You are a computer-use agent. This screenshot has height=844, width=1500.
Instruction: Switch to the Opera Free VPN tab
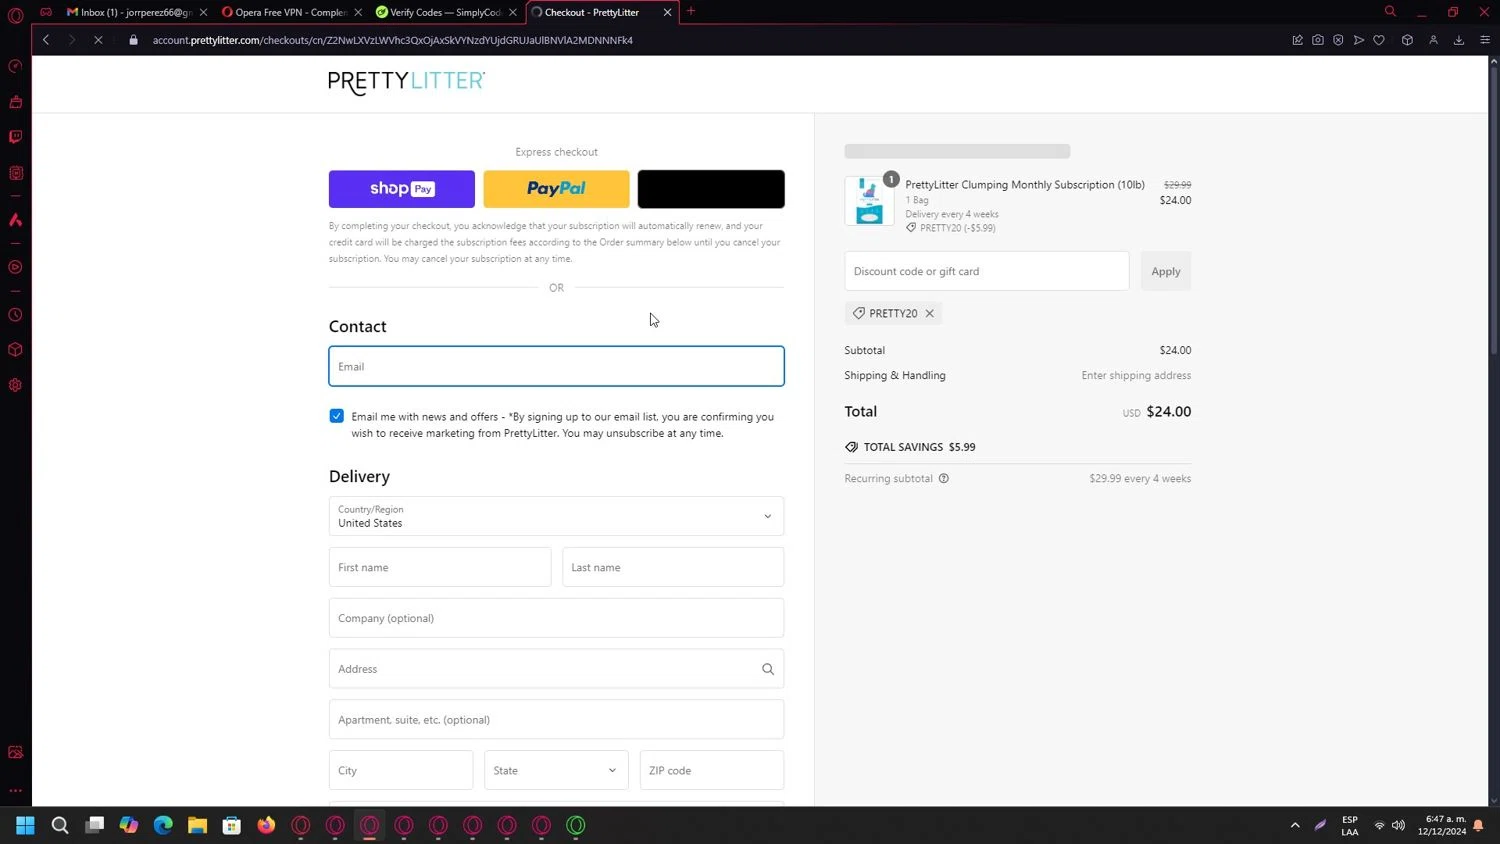[x=290, y=12]
